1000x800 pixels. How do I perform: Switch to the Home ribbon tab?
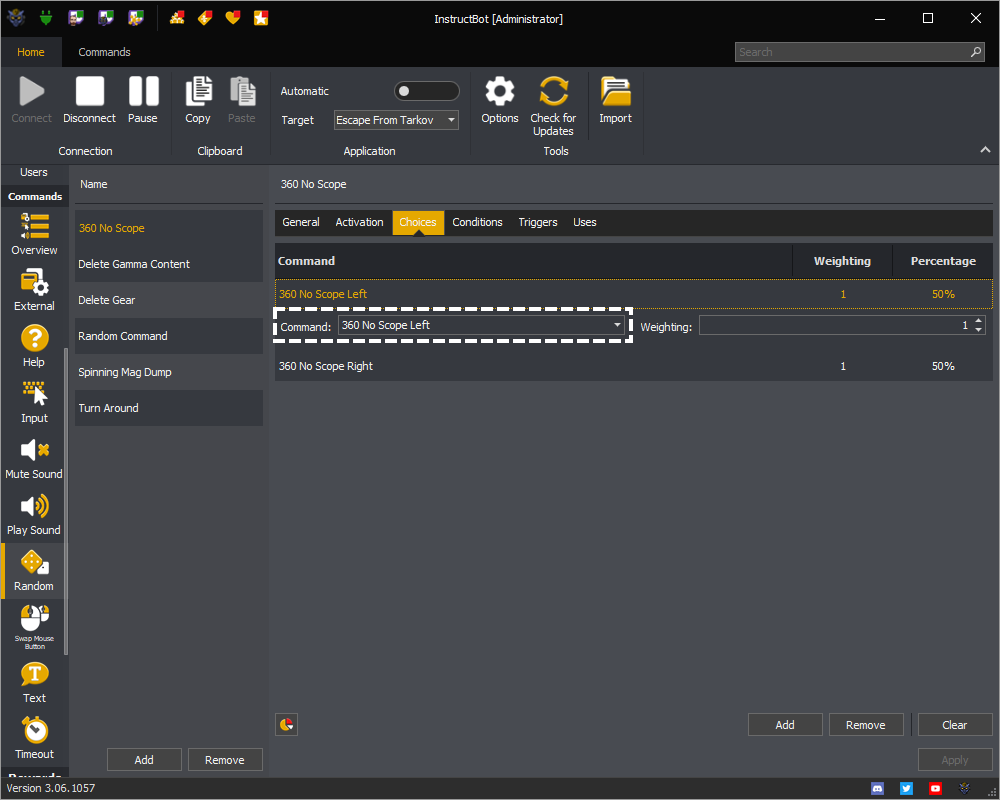[x=31, y=52]
